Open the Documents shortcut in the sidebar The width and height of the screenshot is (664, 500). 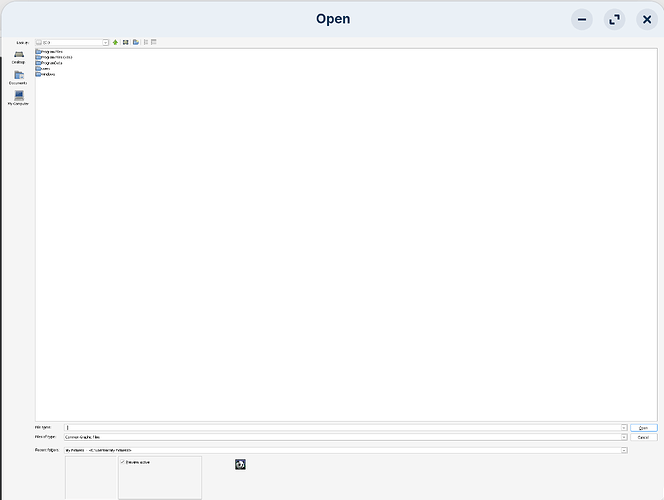(x=18, y=78)
